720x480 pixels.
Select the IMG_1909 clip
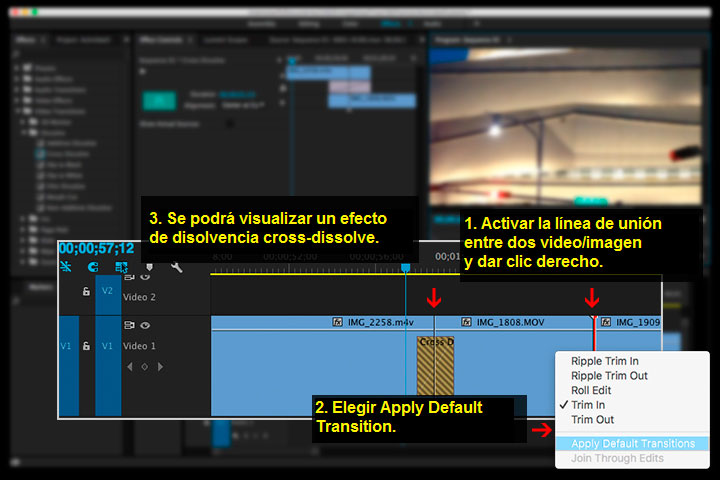pos(629,335)
